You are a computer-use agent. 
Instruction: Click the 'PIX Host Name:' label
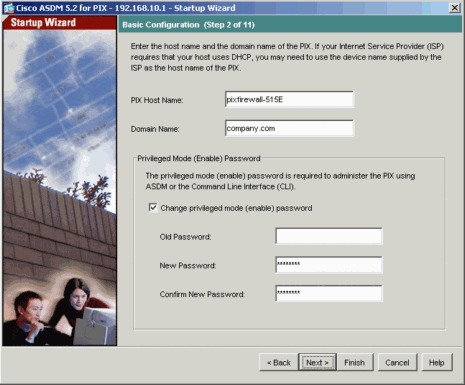pos(157,100)
